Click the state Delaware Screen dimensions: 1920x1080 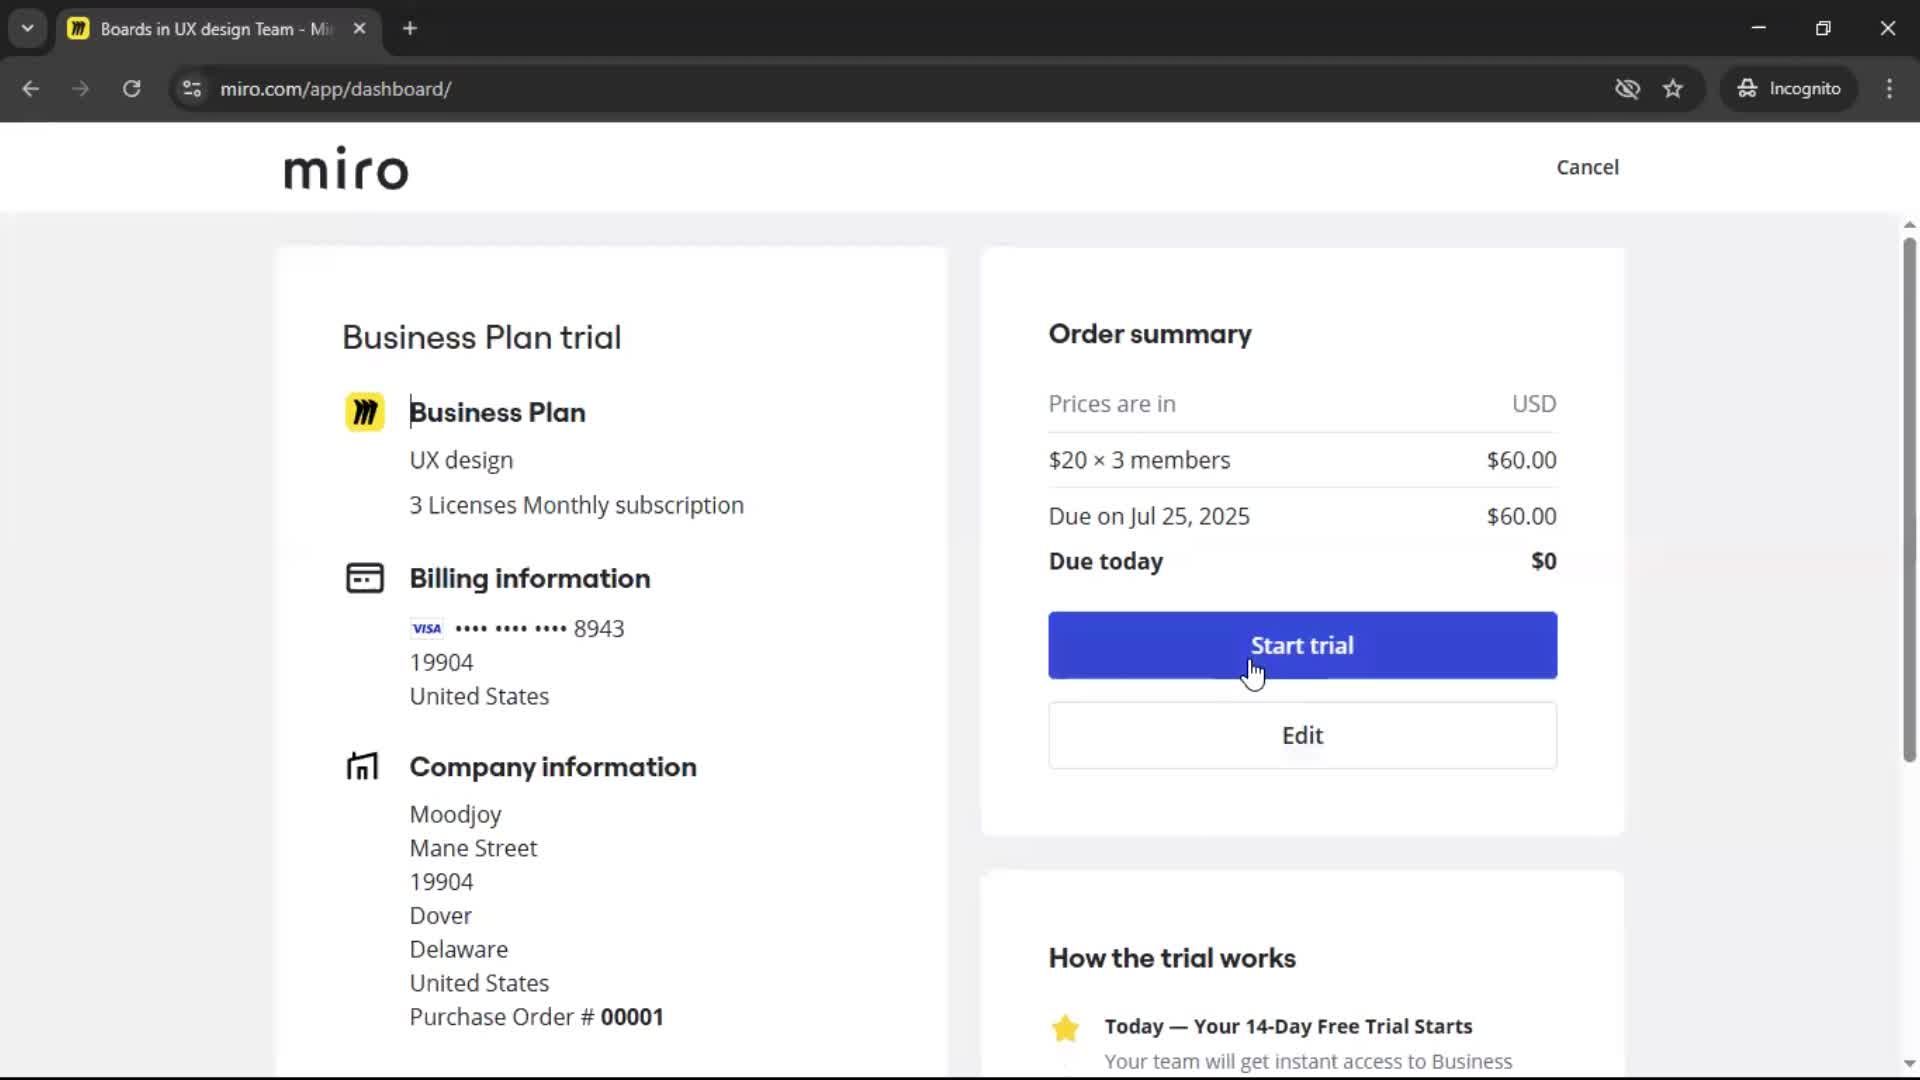[x=458, y=949]
